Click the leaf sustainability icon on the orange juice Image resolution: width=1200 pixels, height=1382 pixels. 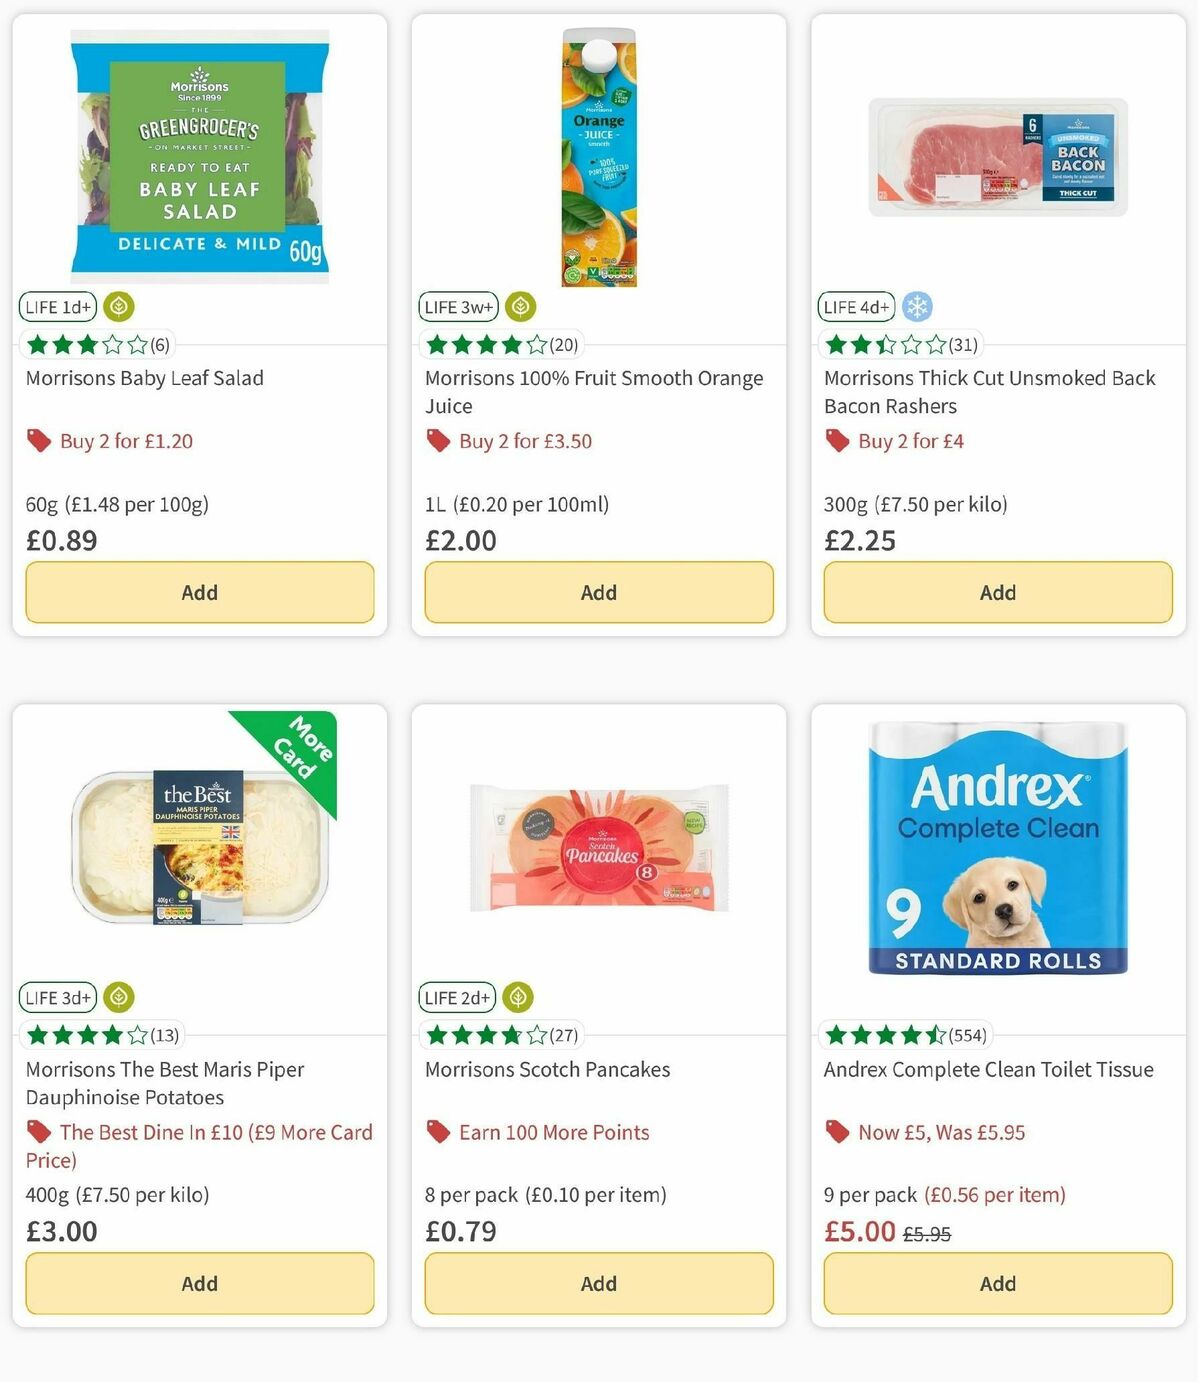(519, 307)
